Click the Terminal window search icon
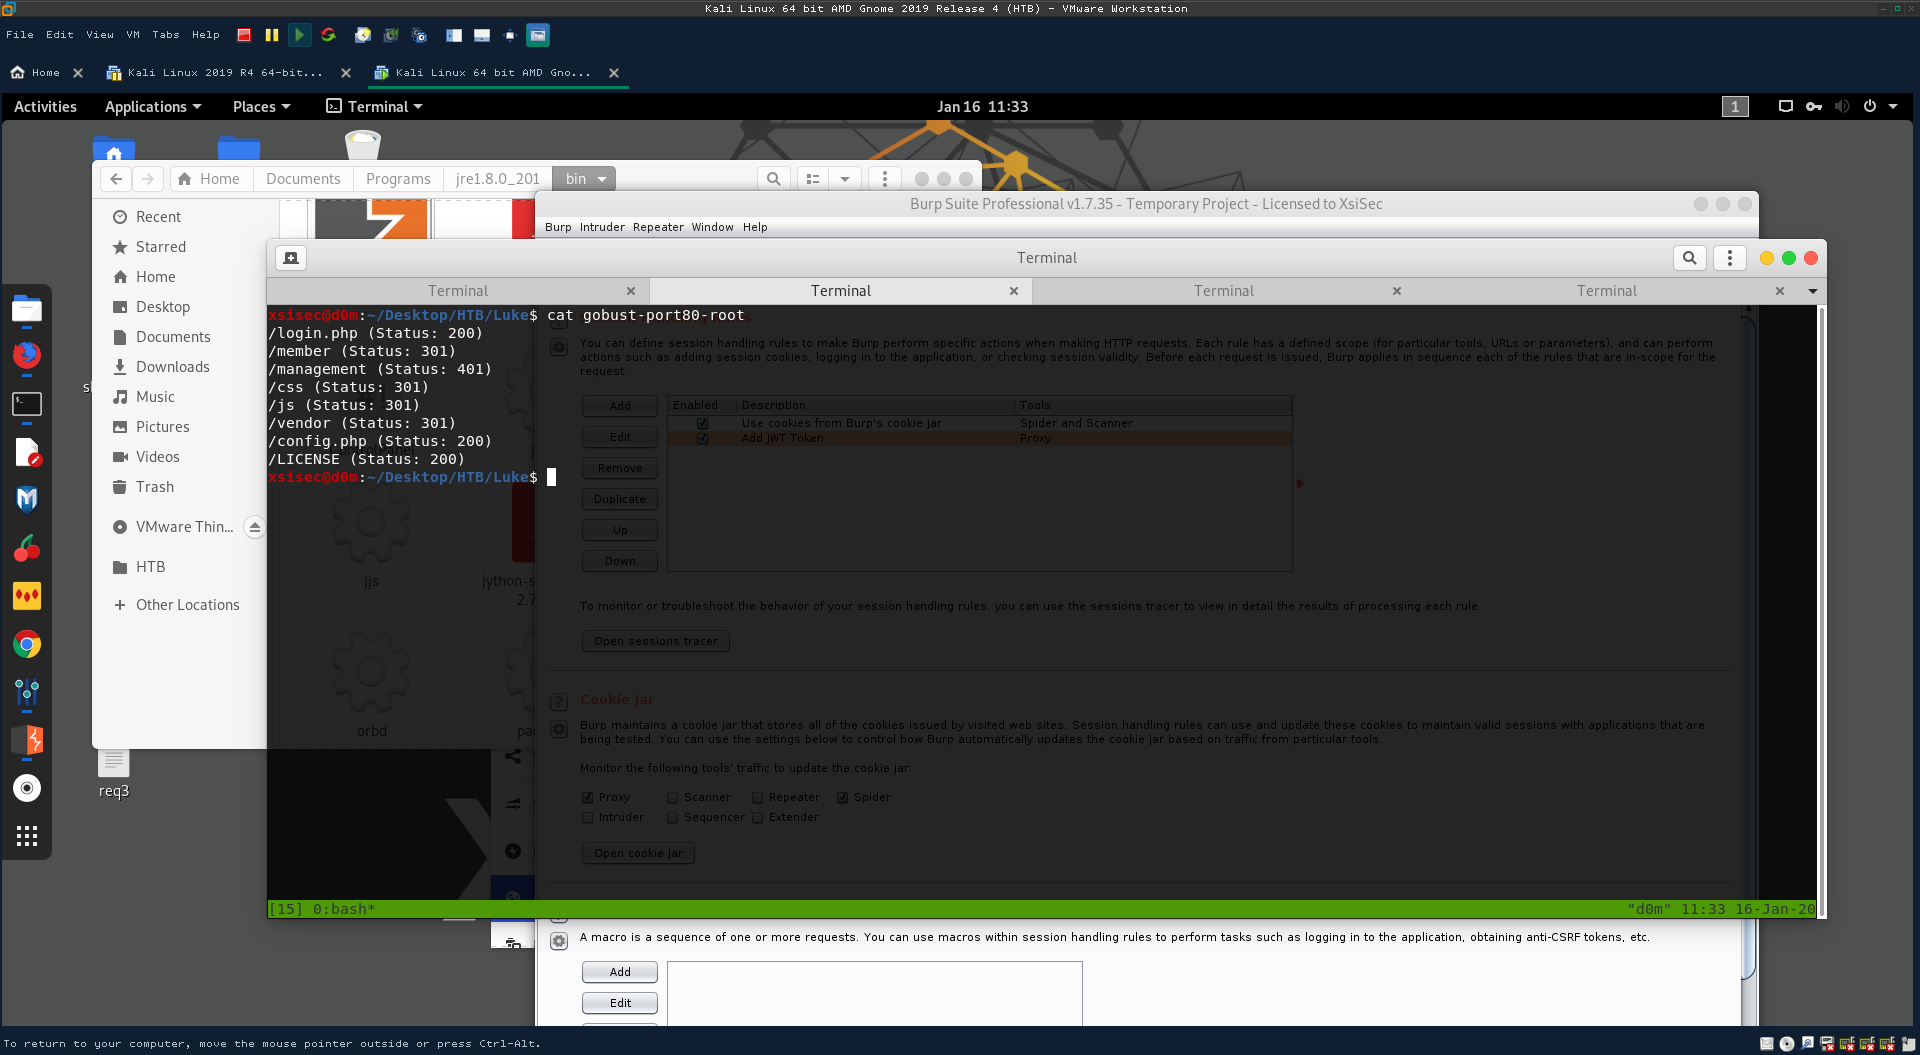Screen dimensions: 1920x1055 click(1689, 258)
